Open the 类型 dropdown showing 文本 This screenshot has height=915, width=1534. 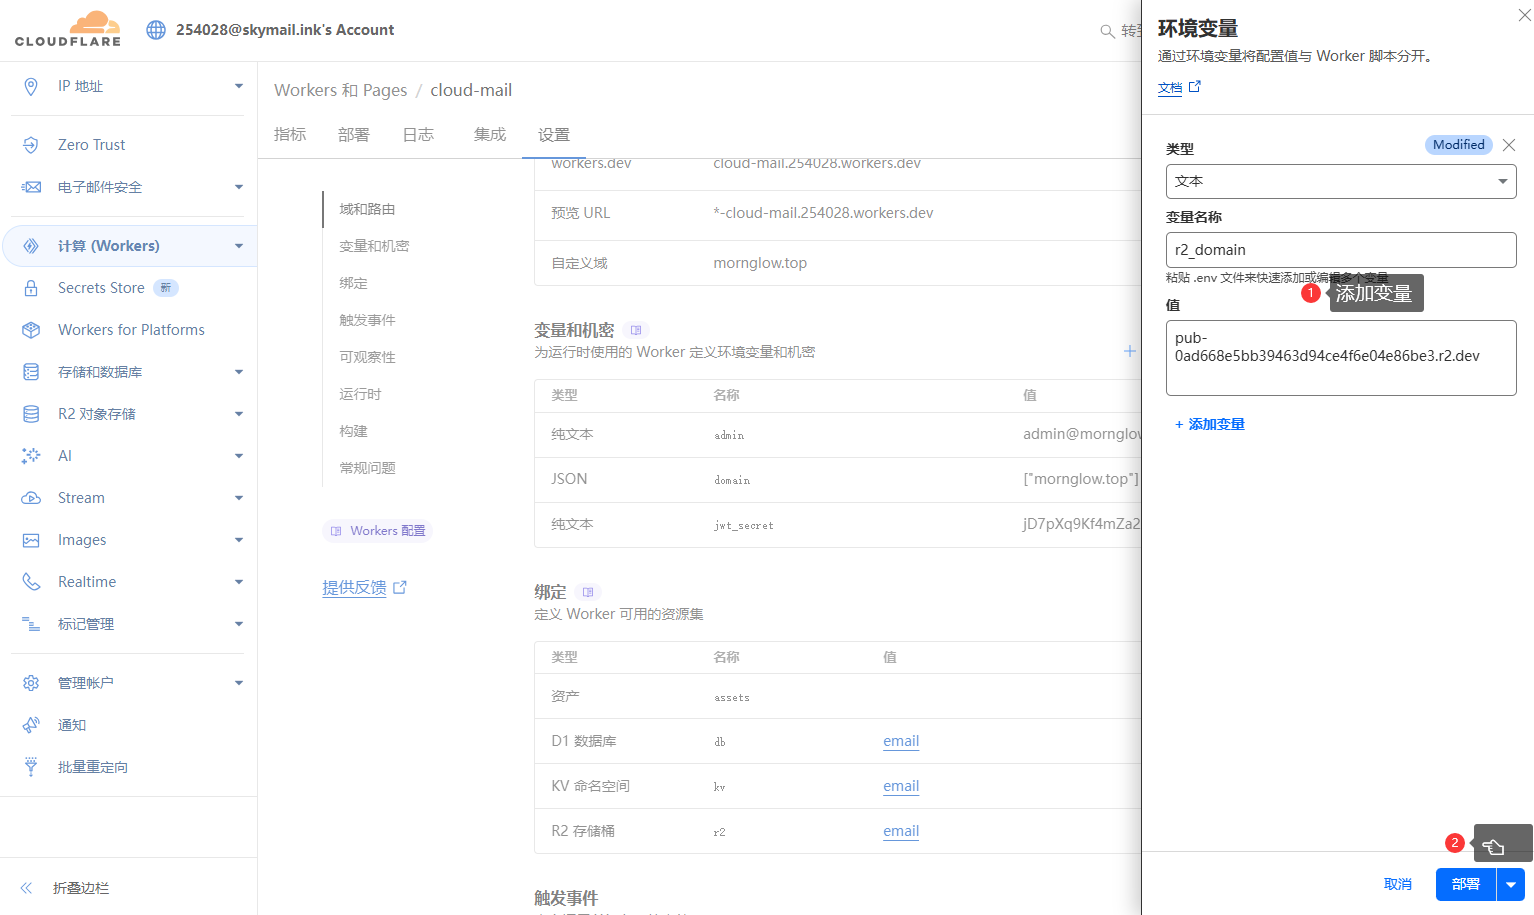pos(1340,181)
